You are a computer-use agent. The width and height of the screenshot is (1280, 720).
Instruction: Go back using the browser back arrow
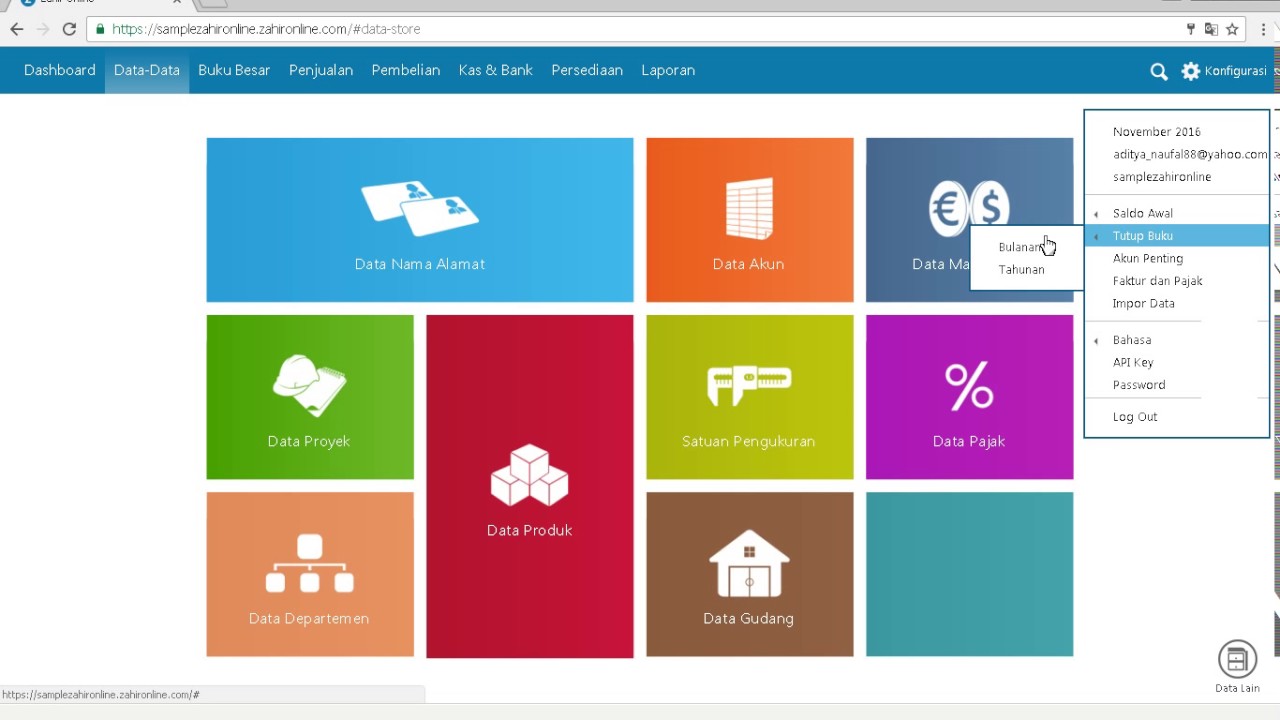pos(16,29)
